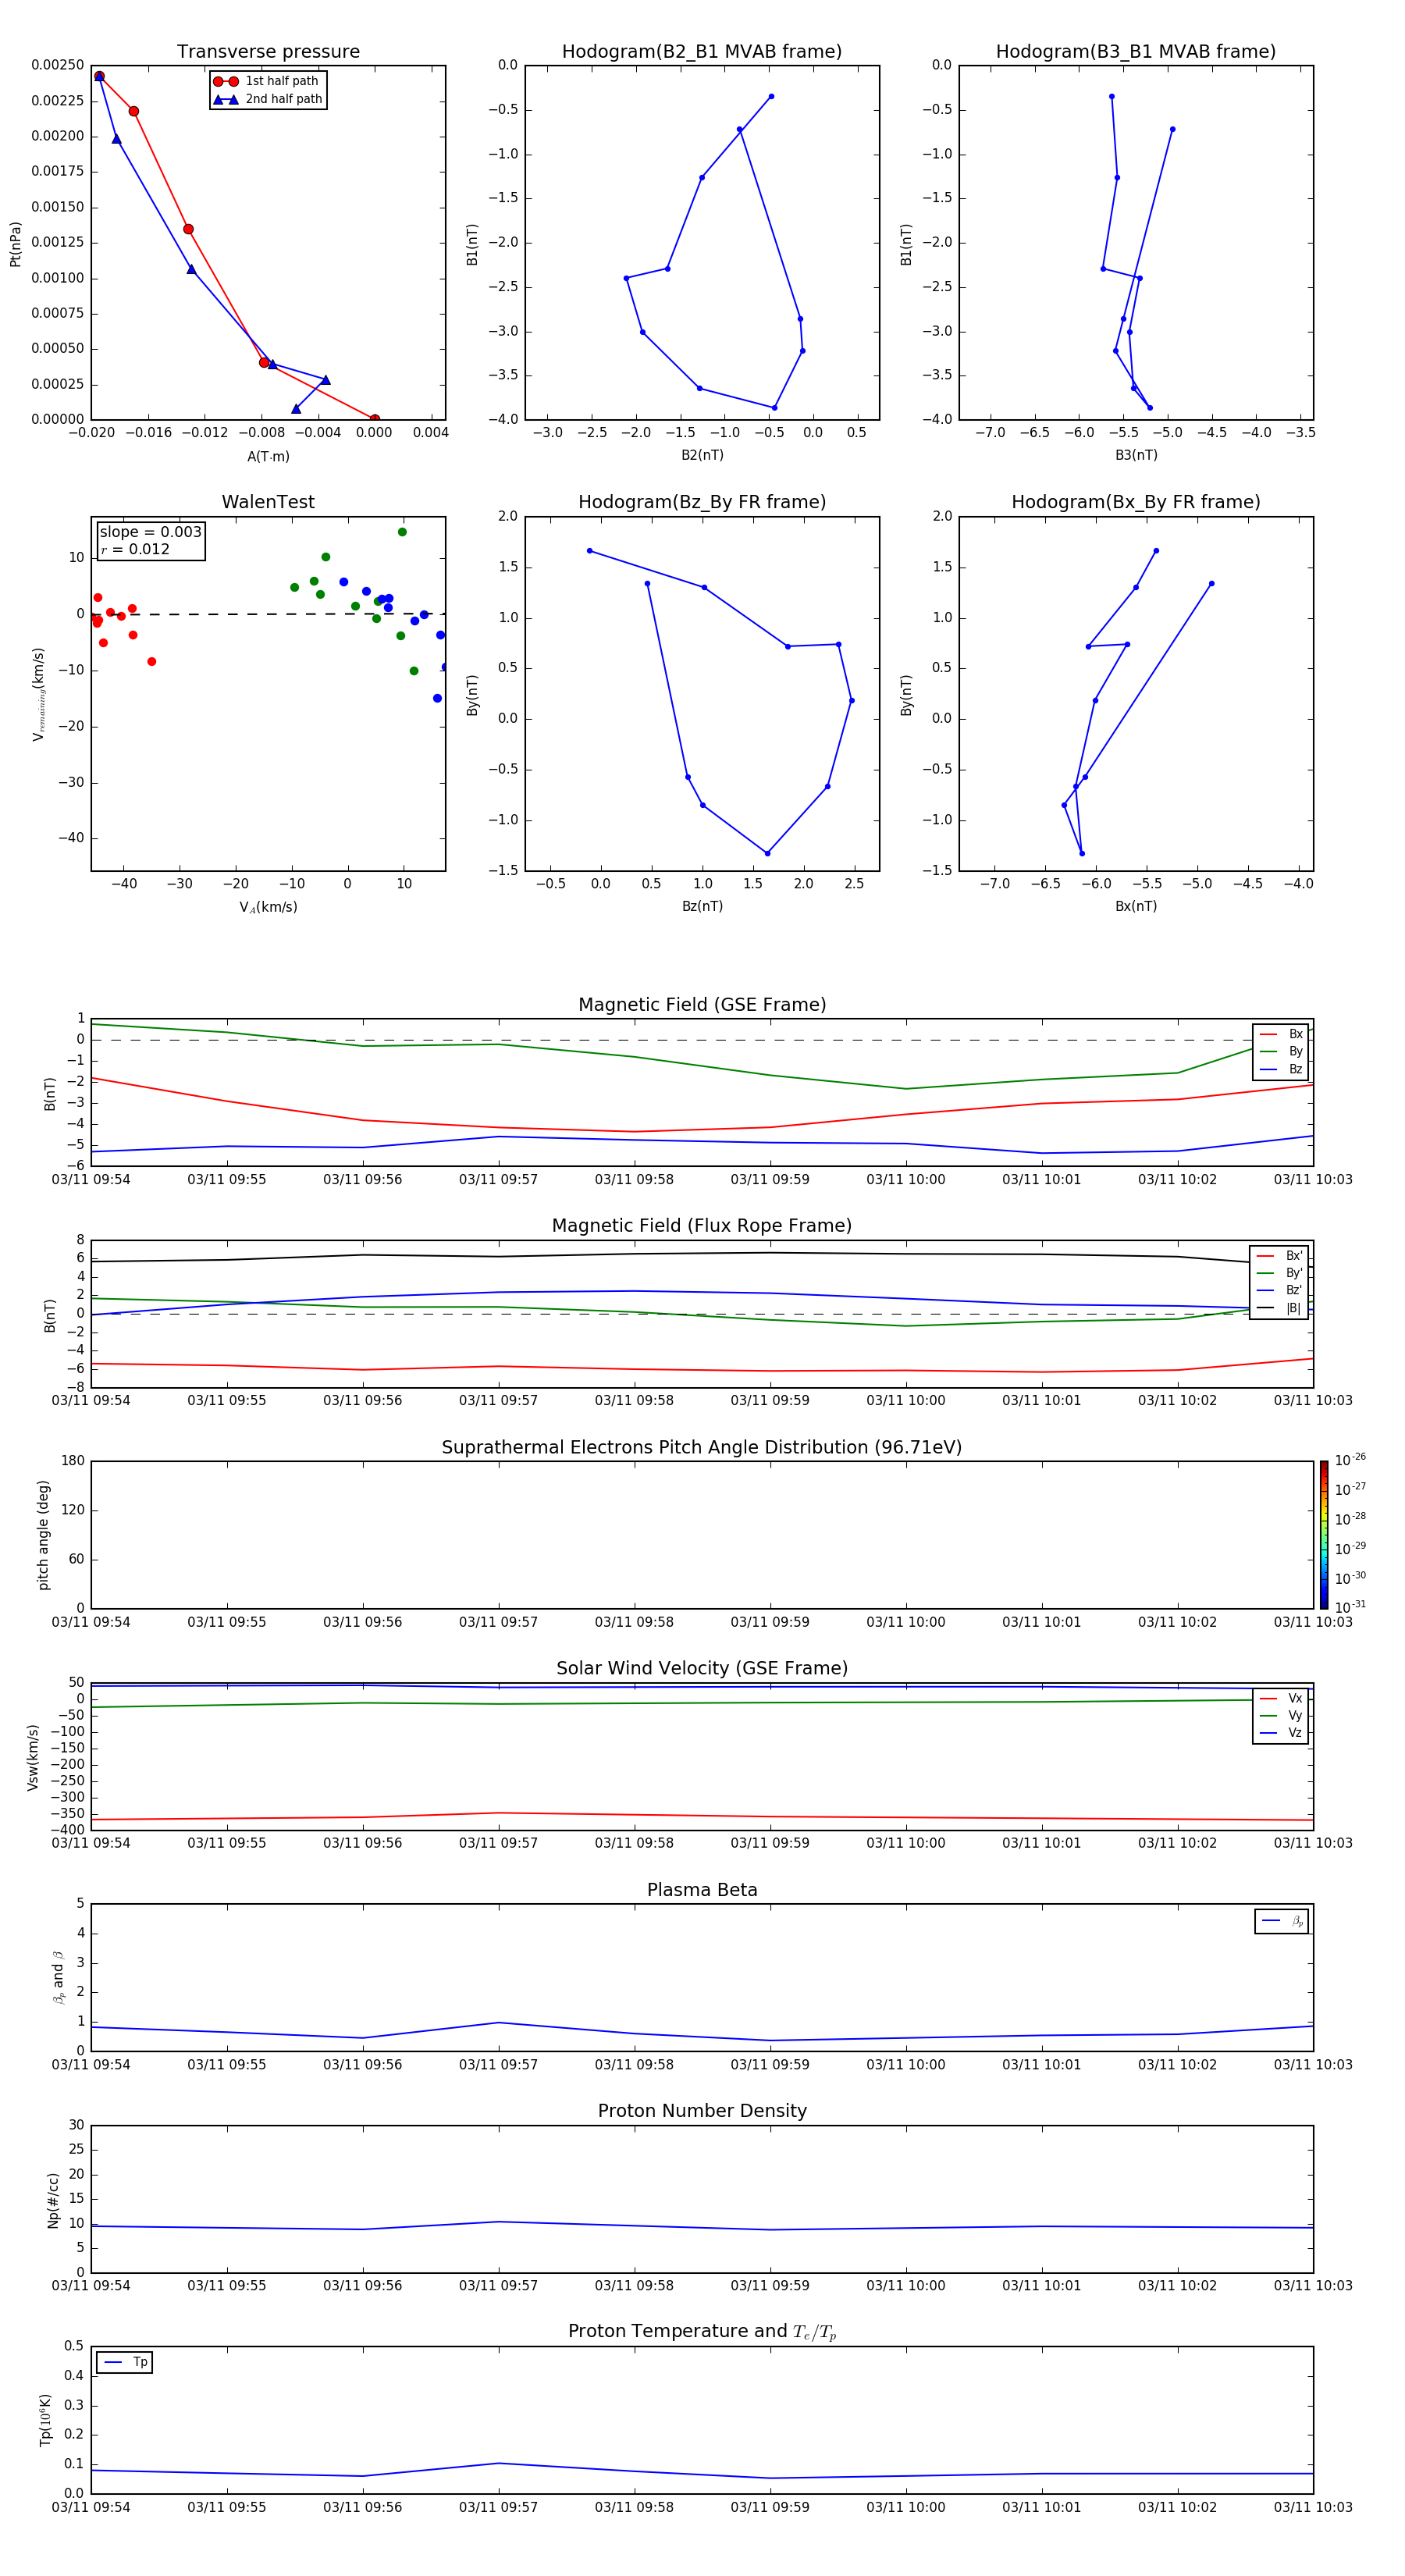Click the "Tp(10^6K)" y-axis label
1405x2576 pixels.
pyautogui.click(x=45, y=2420)
